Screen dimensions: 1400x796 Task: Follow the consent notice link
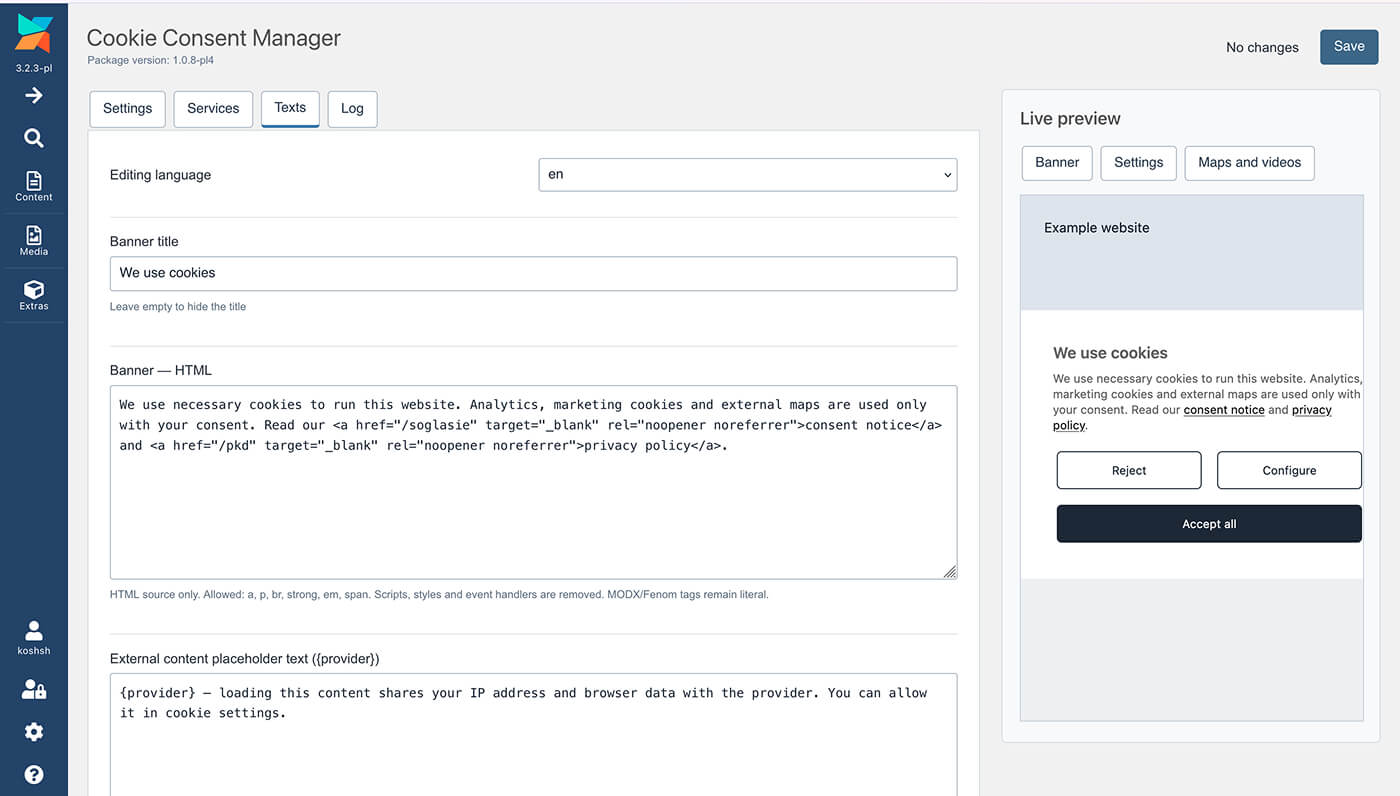(x=1224, y=410)
